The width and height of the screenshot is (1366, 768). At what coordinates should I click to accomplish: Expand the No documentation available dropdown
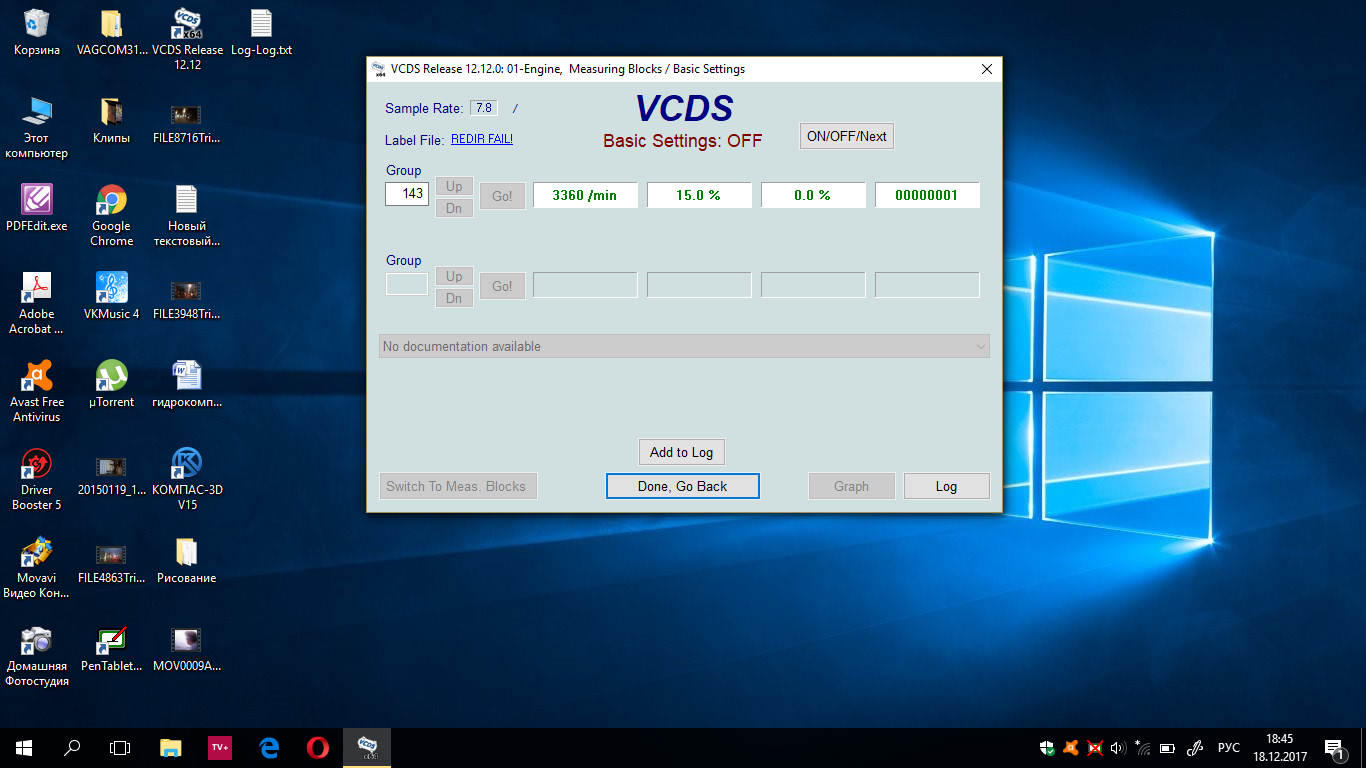pos(684,346)
